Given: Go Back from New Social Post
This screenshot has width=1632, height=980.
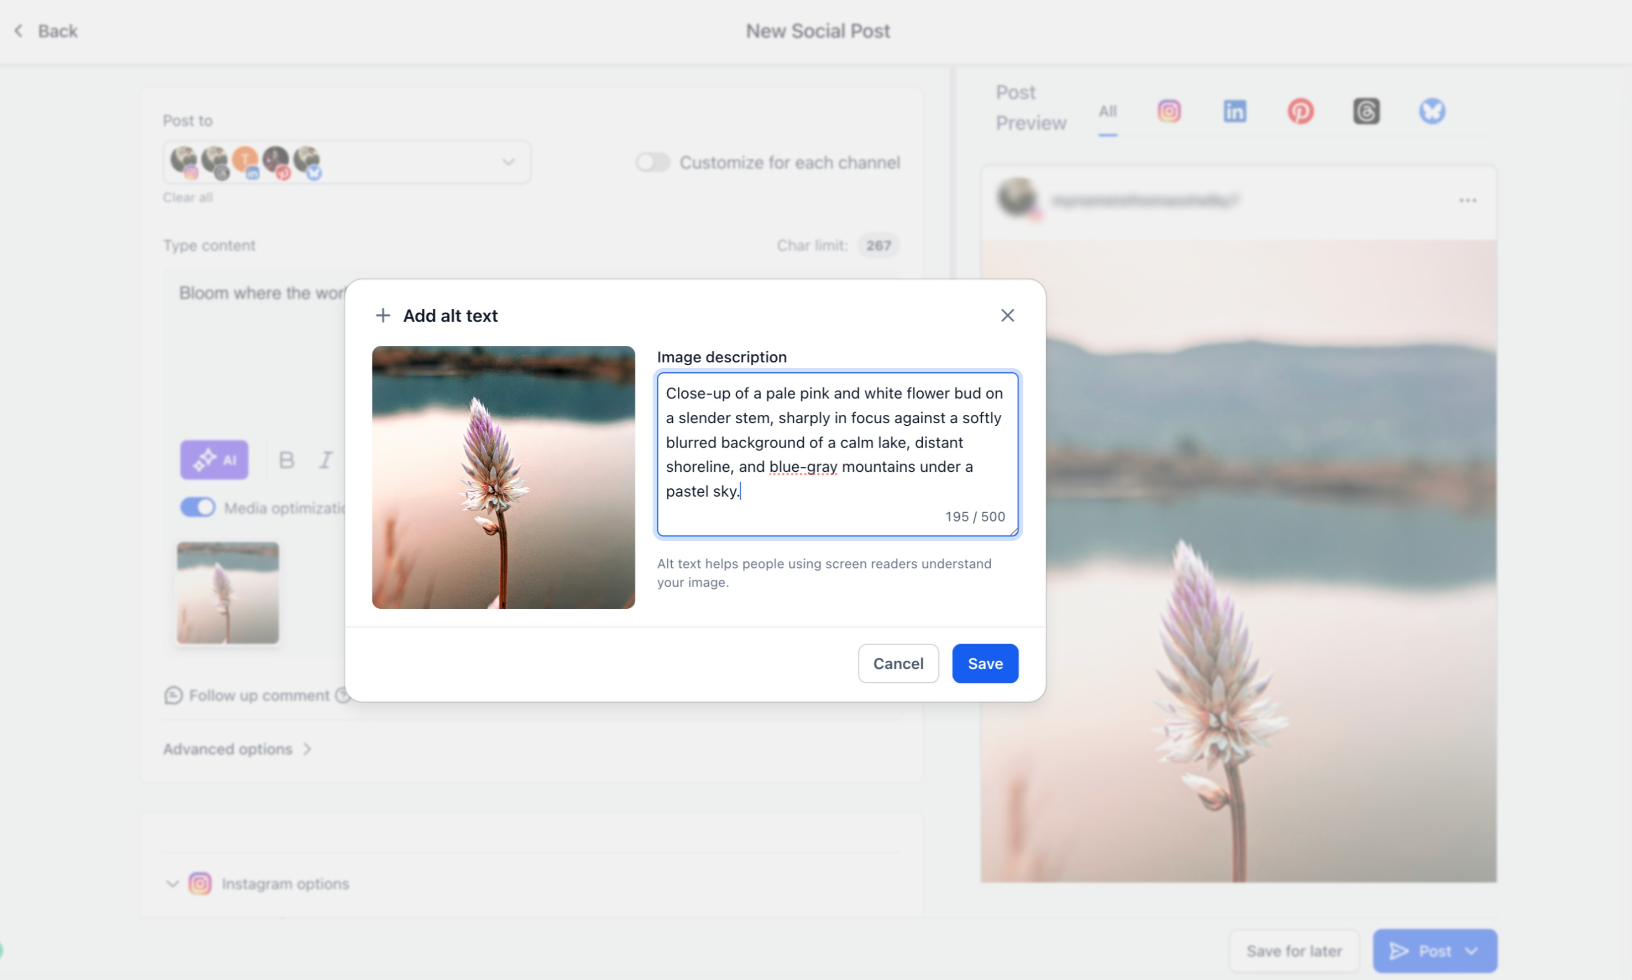Looking at the screenshot, I should coord(46,31).
